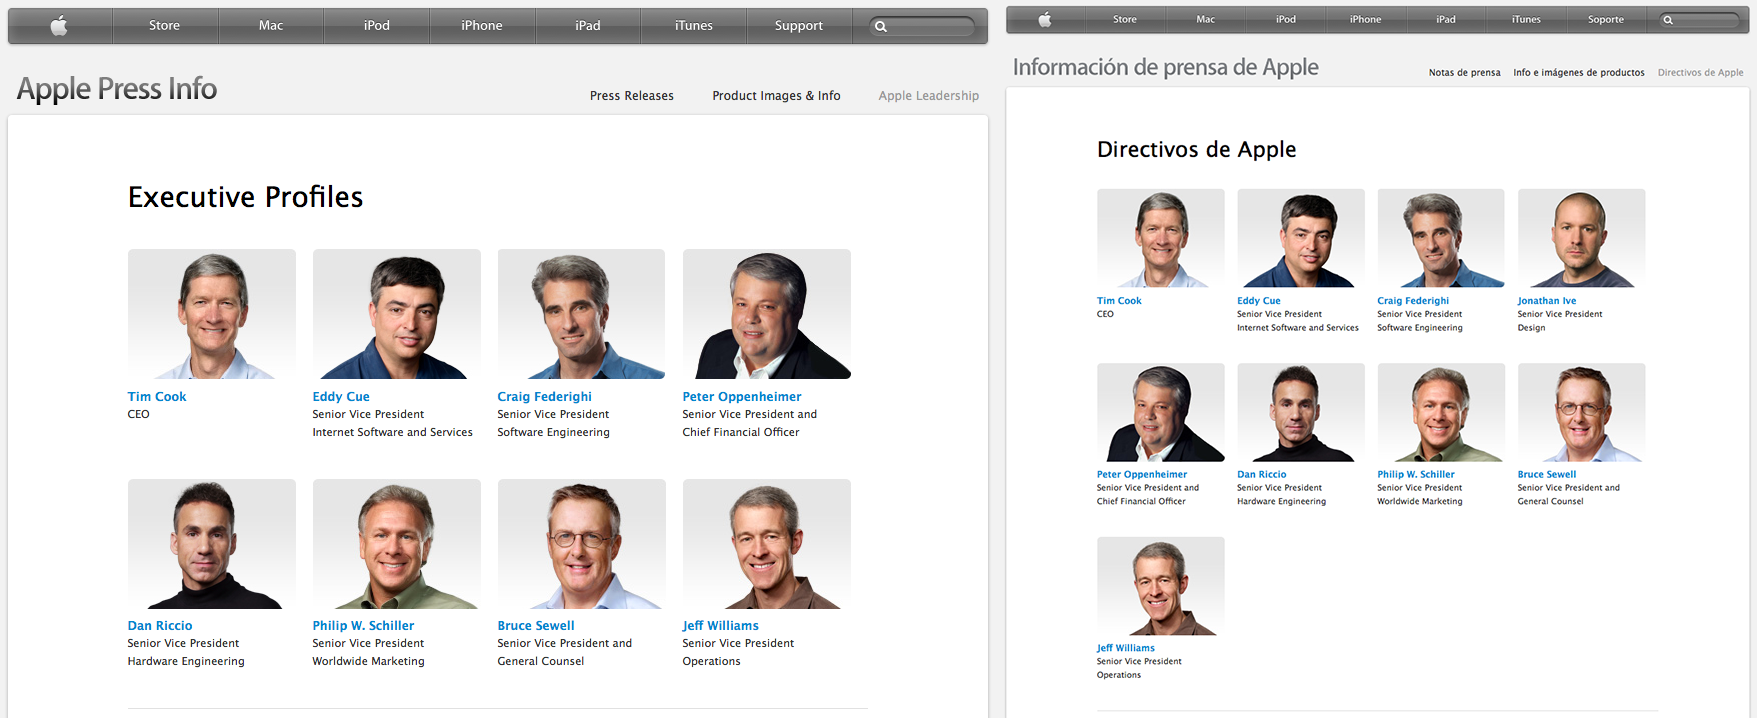The image size is (1757, 718).
Task: Open Jonathan Ive link on Spanish page
Action: (1547, 301)
